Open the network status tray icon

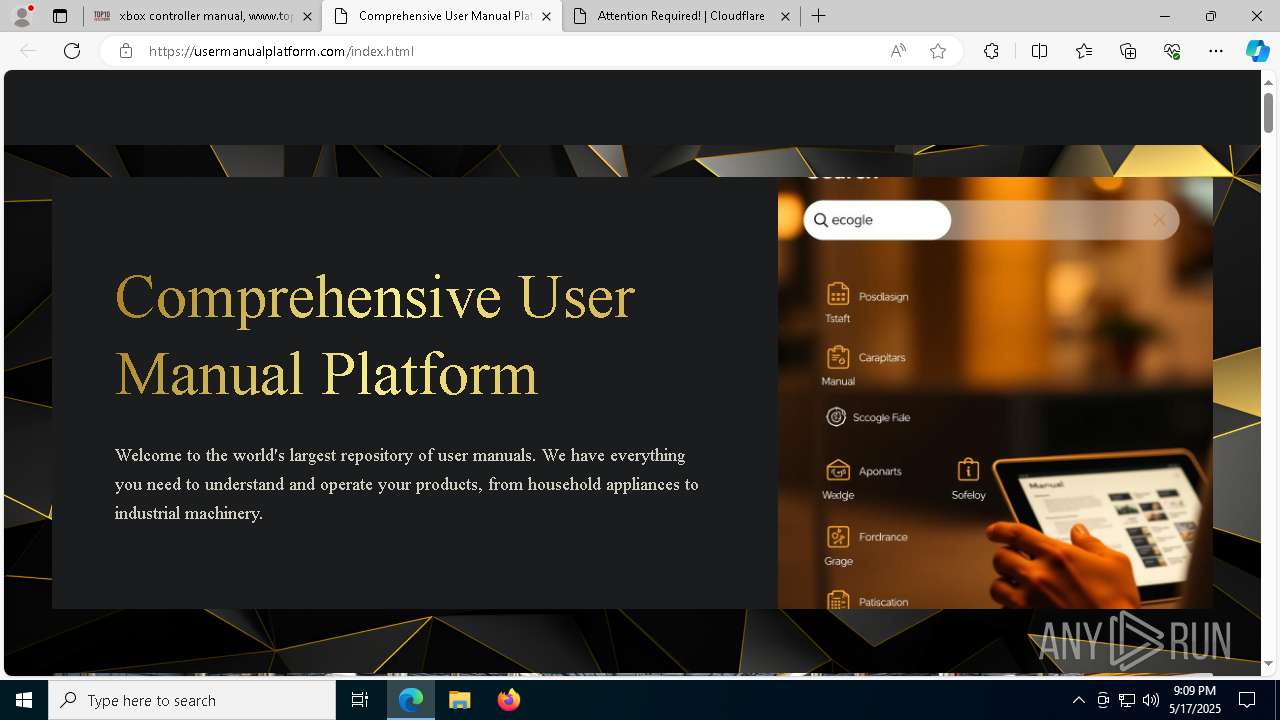tap(1127, 700)
